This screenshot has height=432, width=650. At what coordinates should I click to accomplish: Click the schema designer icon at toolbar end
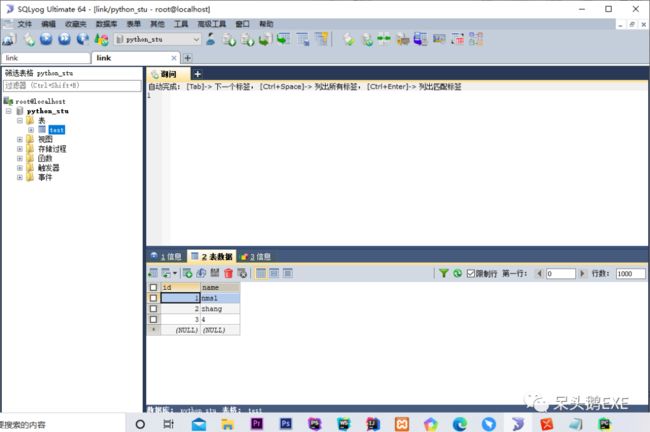[476, 39]
